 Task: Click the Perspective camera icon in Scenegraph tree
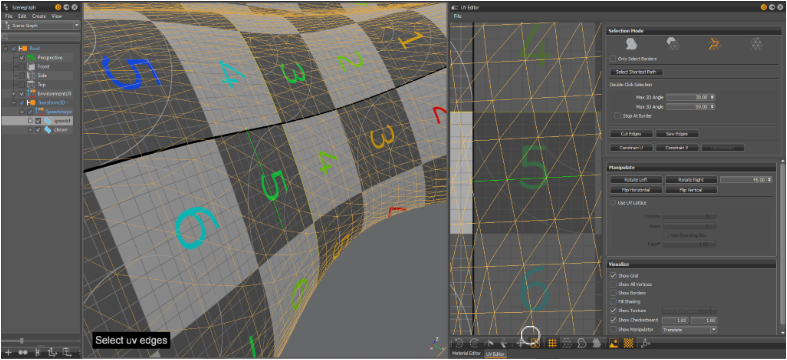click(31, 58)
